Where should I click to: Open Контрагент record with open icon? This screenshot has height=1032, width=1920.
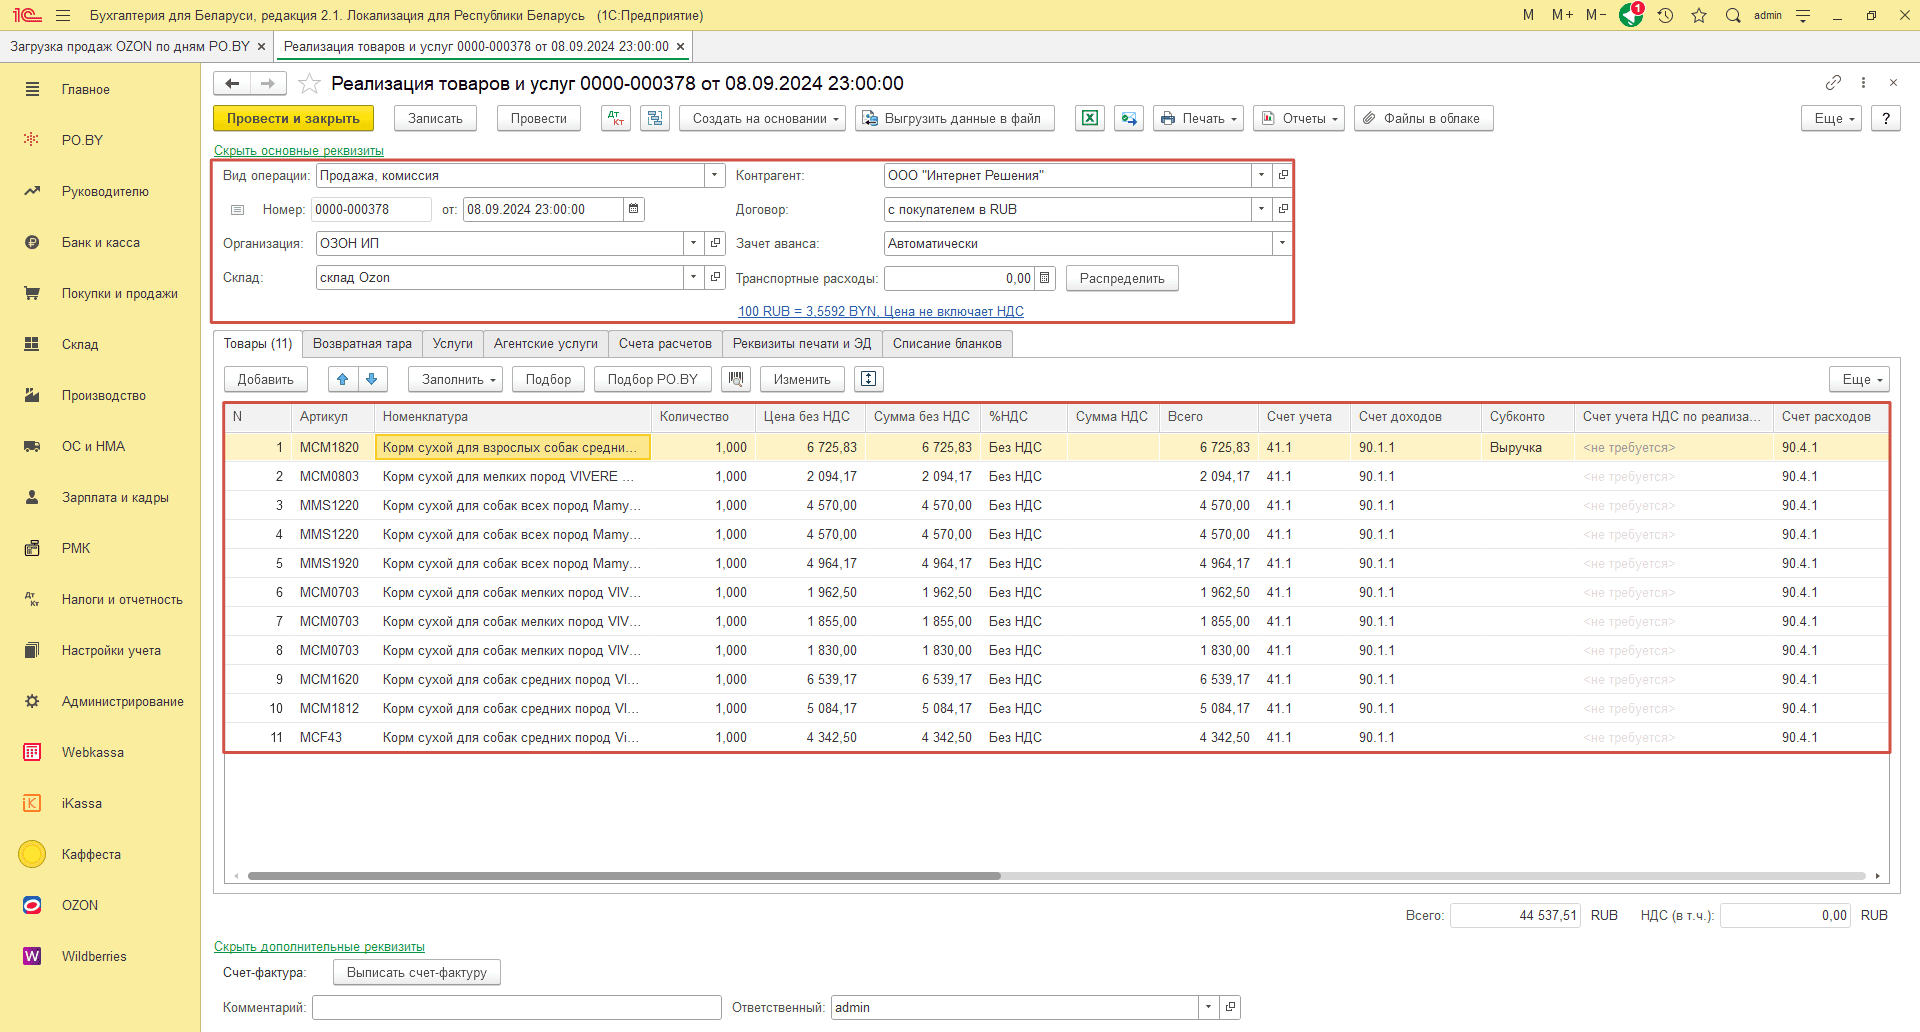click(1283, 175)
